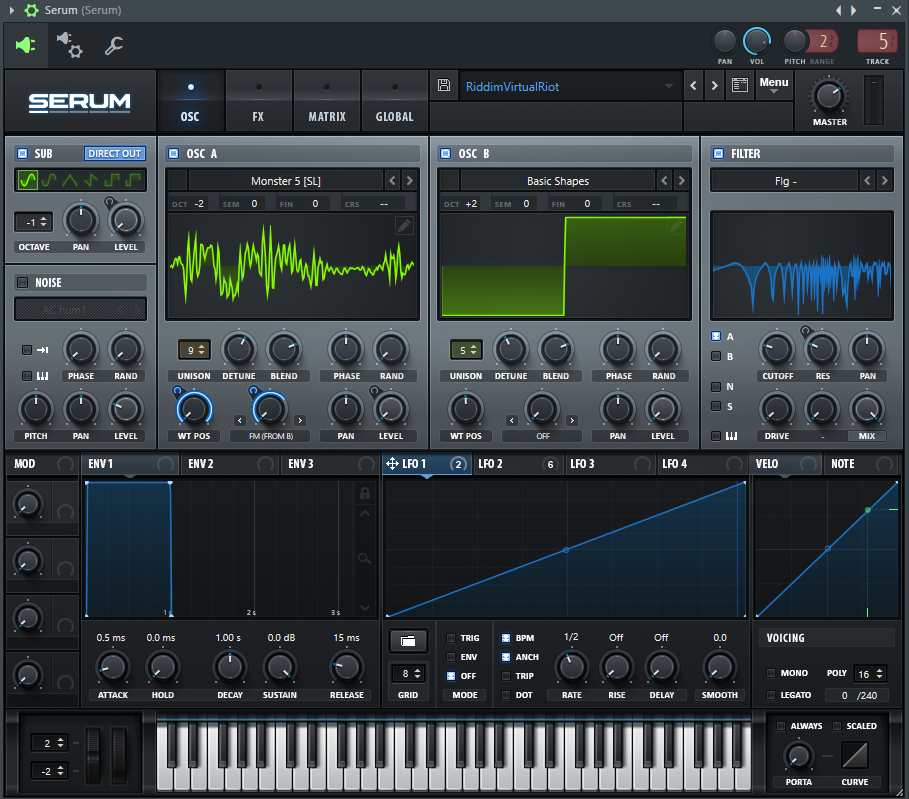Enable the LFO TRIG mode checkbox
Image resolution: width=909 pixels, height=799 pixels.
[450, 638]
